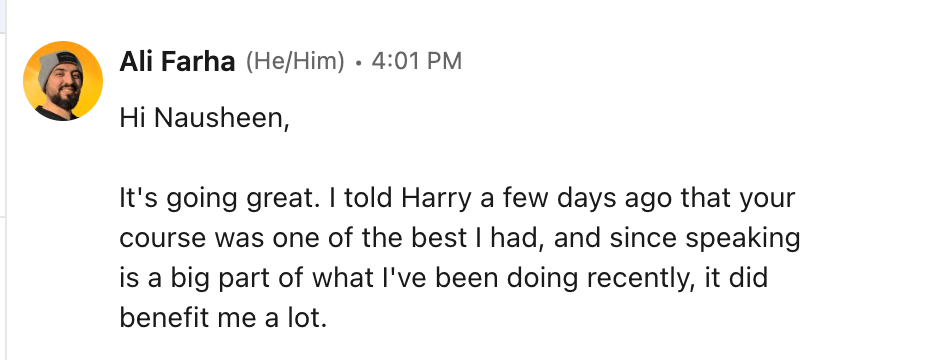The width and height of the screenshot is (944, 360).
Task: Click the name 'Nausheen' in the greeting
Action: click(221, 118)
